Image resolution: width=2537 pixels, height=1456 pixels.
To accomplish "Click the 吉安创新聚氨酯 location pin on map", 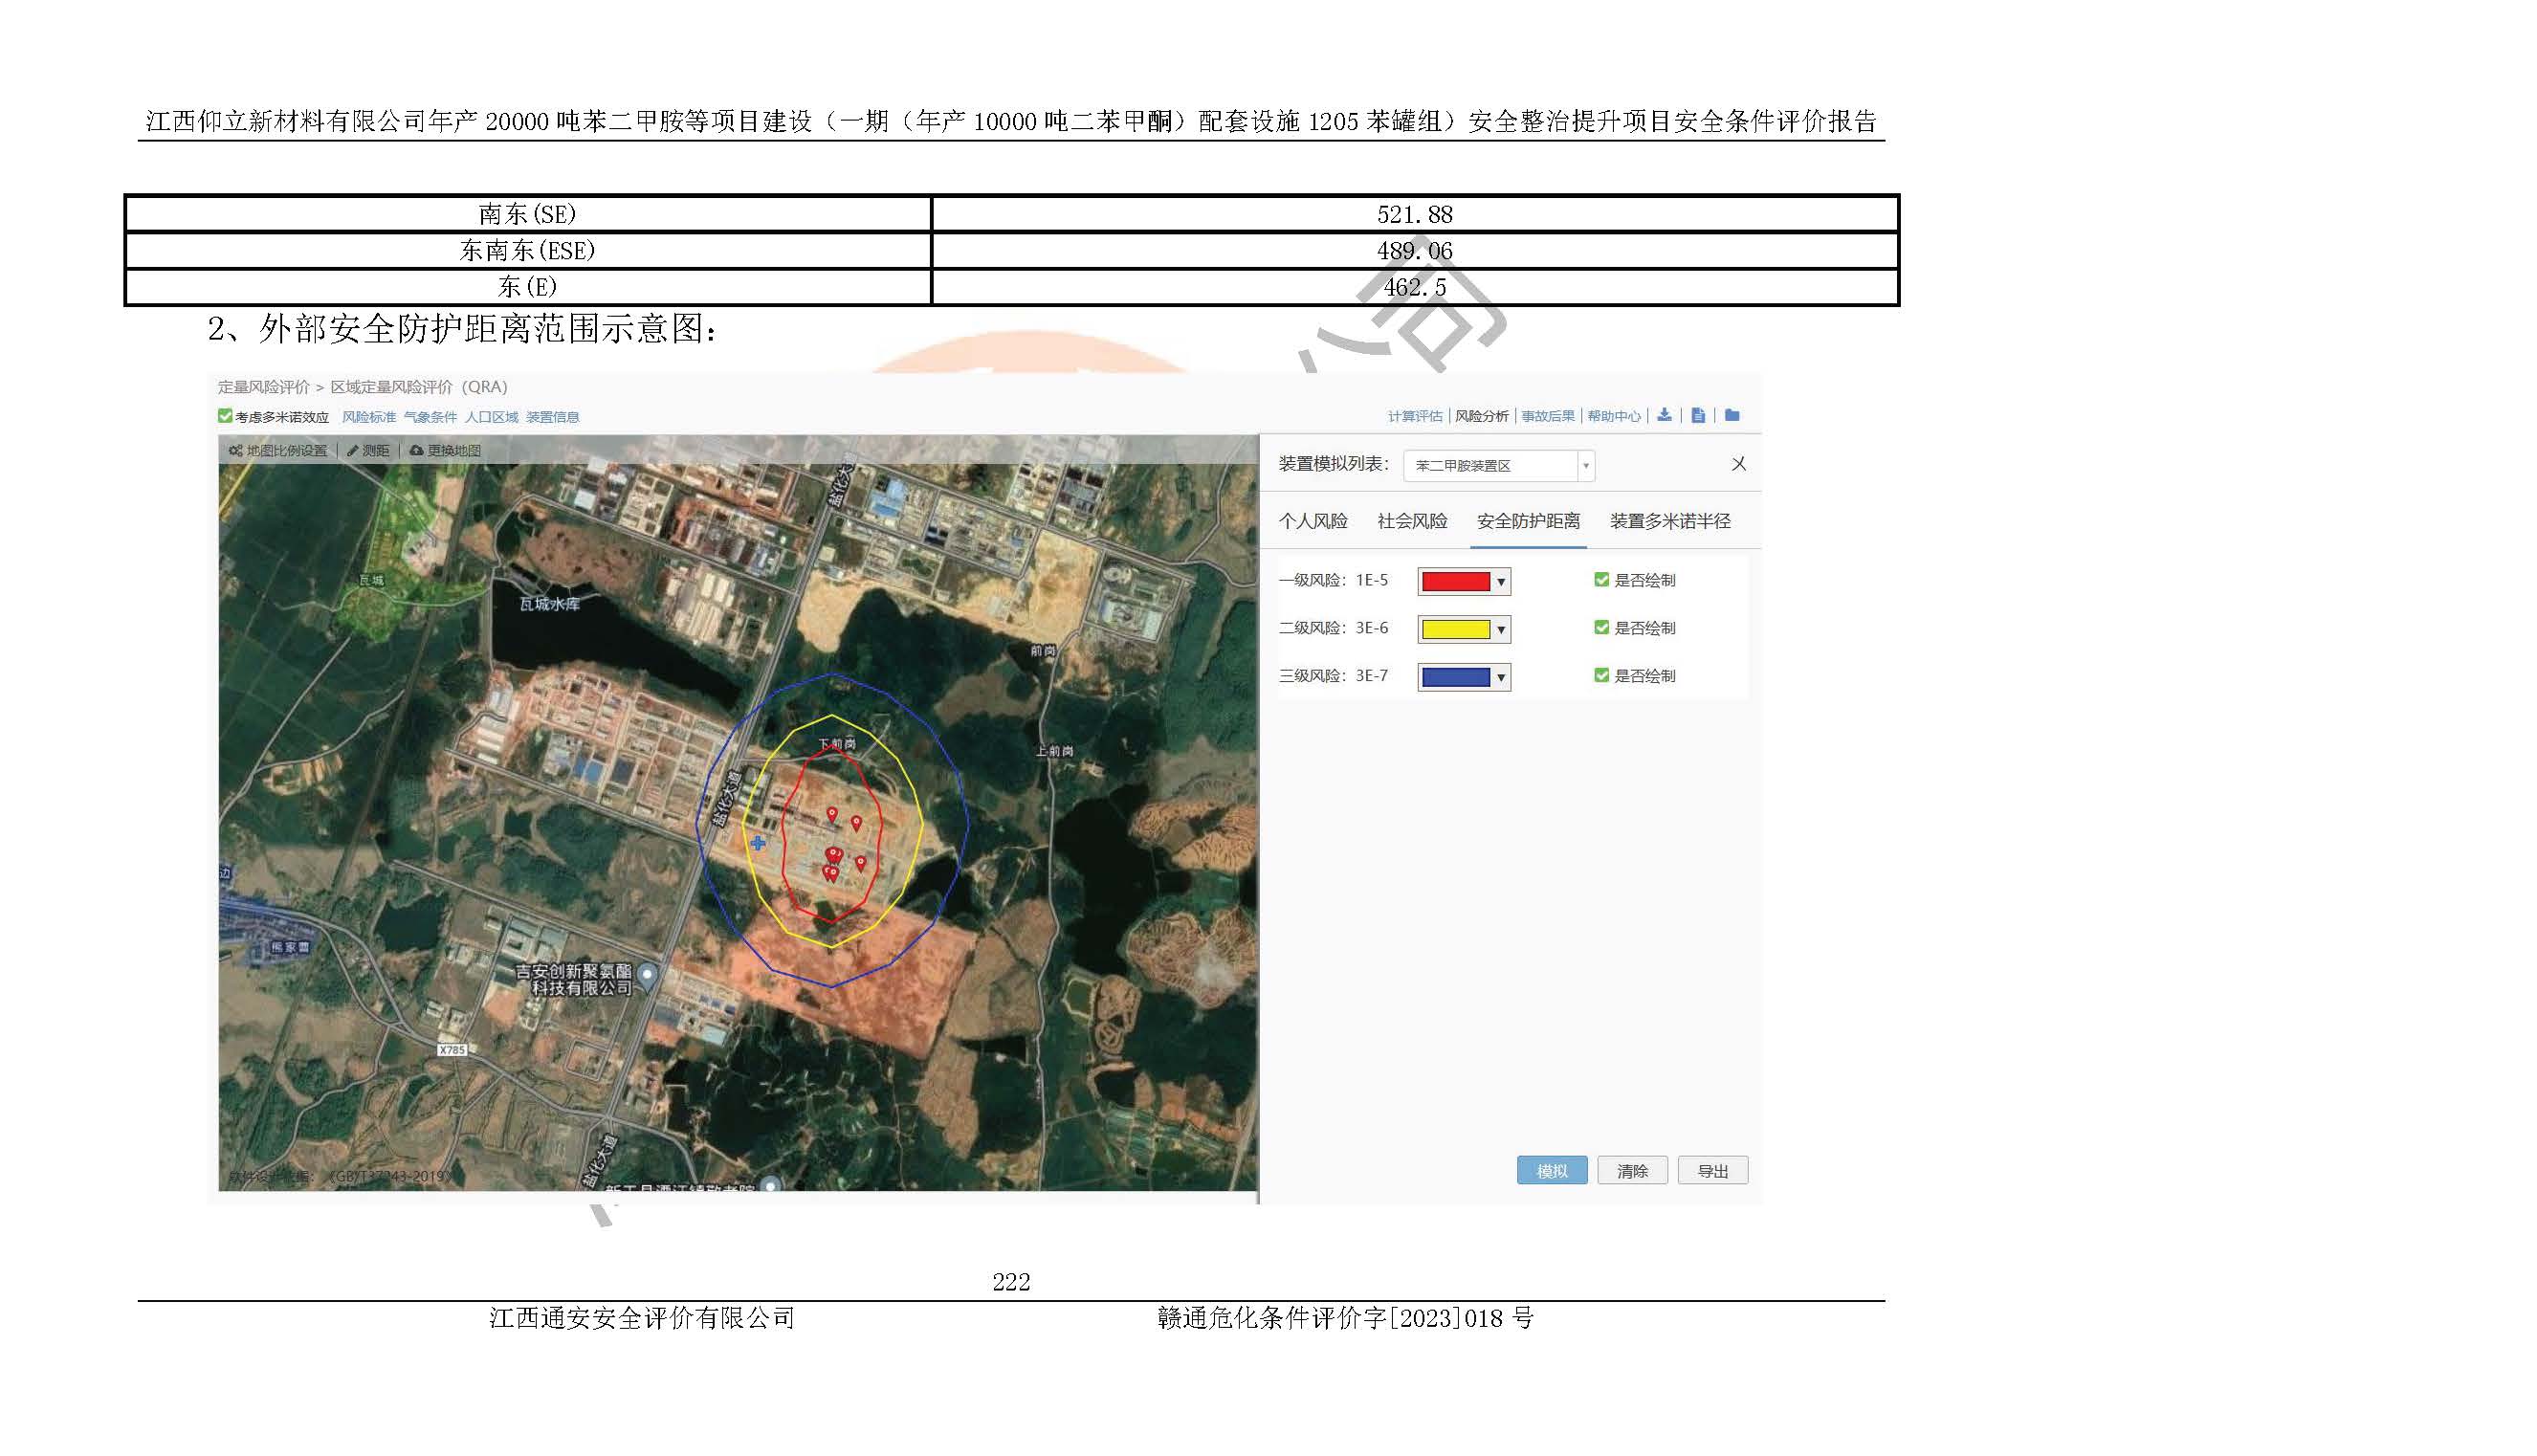I will [648, 973].
